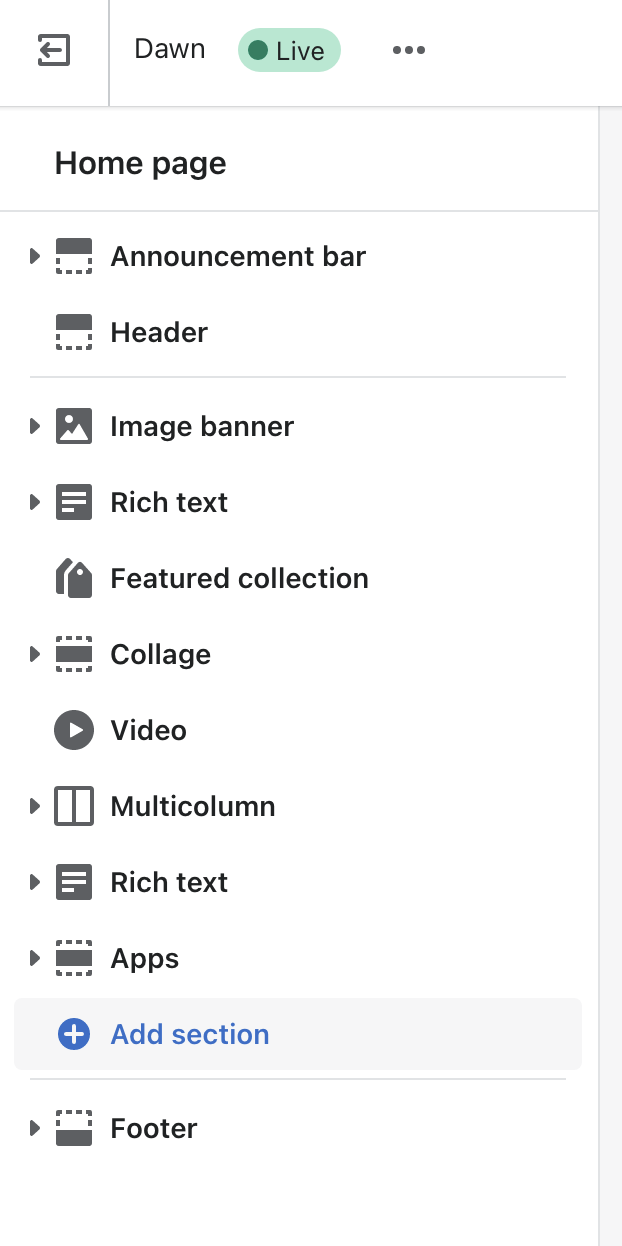Click the Multicolumn layout icon
622x1246 pixels.
point(74,806)
